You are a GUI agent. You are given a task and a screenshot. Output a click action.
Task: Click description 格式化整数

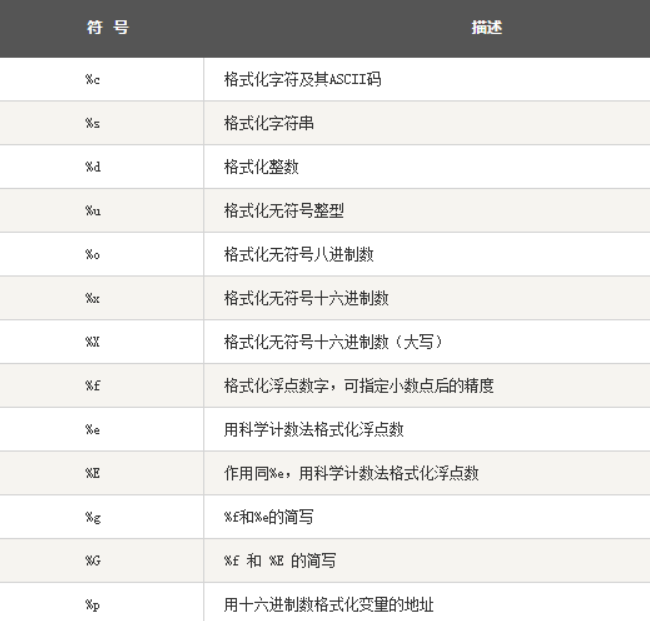point(261,167)
